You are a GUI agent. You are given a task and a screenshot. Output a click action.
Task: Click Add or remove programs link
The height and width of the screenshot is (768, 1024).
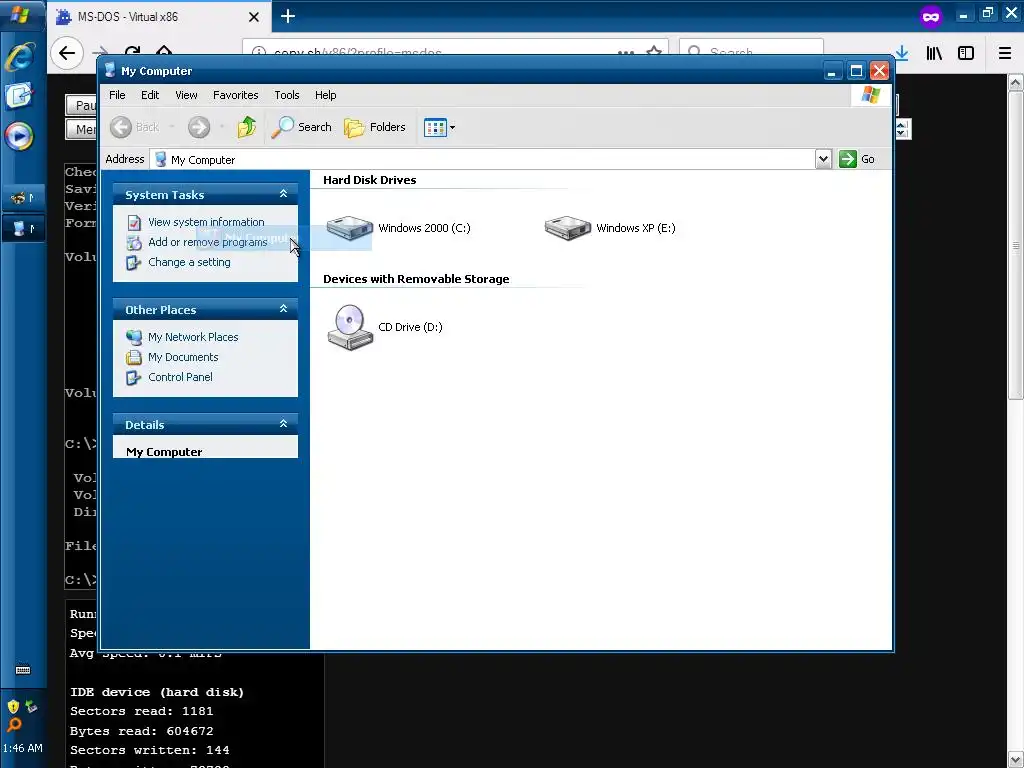(x=208, y=242)
